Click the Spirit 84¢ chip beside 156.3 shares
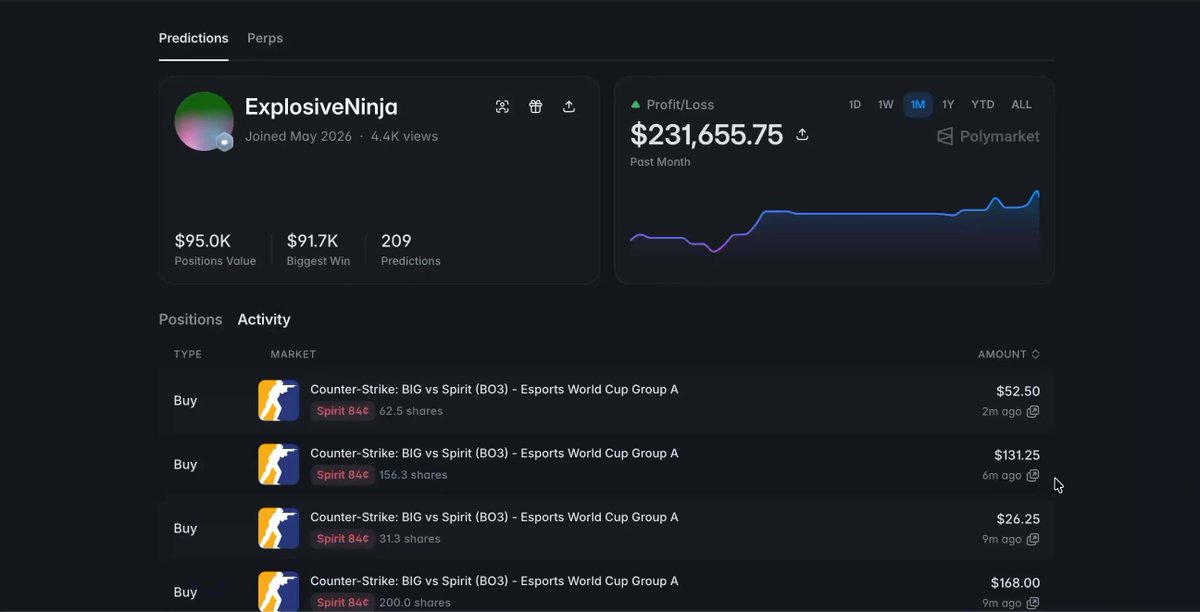1200x612 pixels. (343, 475)
